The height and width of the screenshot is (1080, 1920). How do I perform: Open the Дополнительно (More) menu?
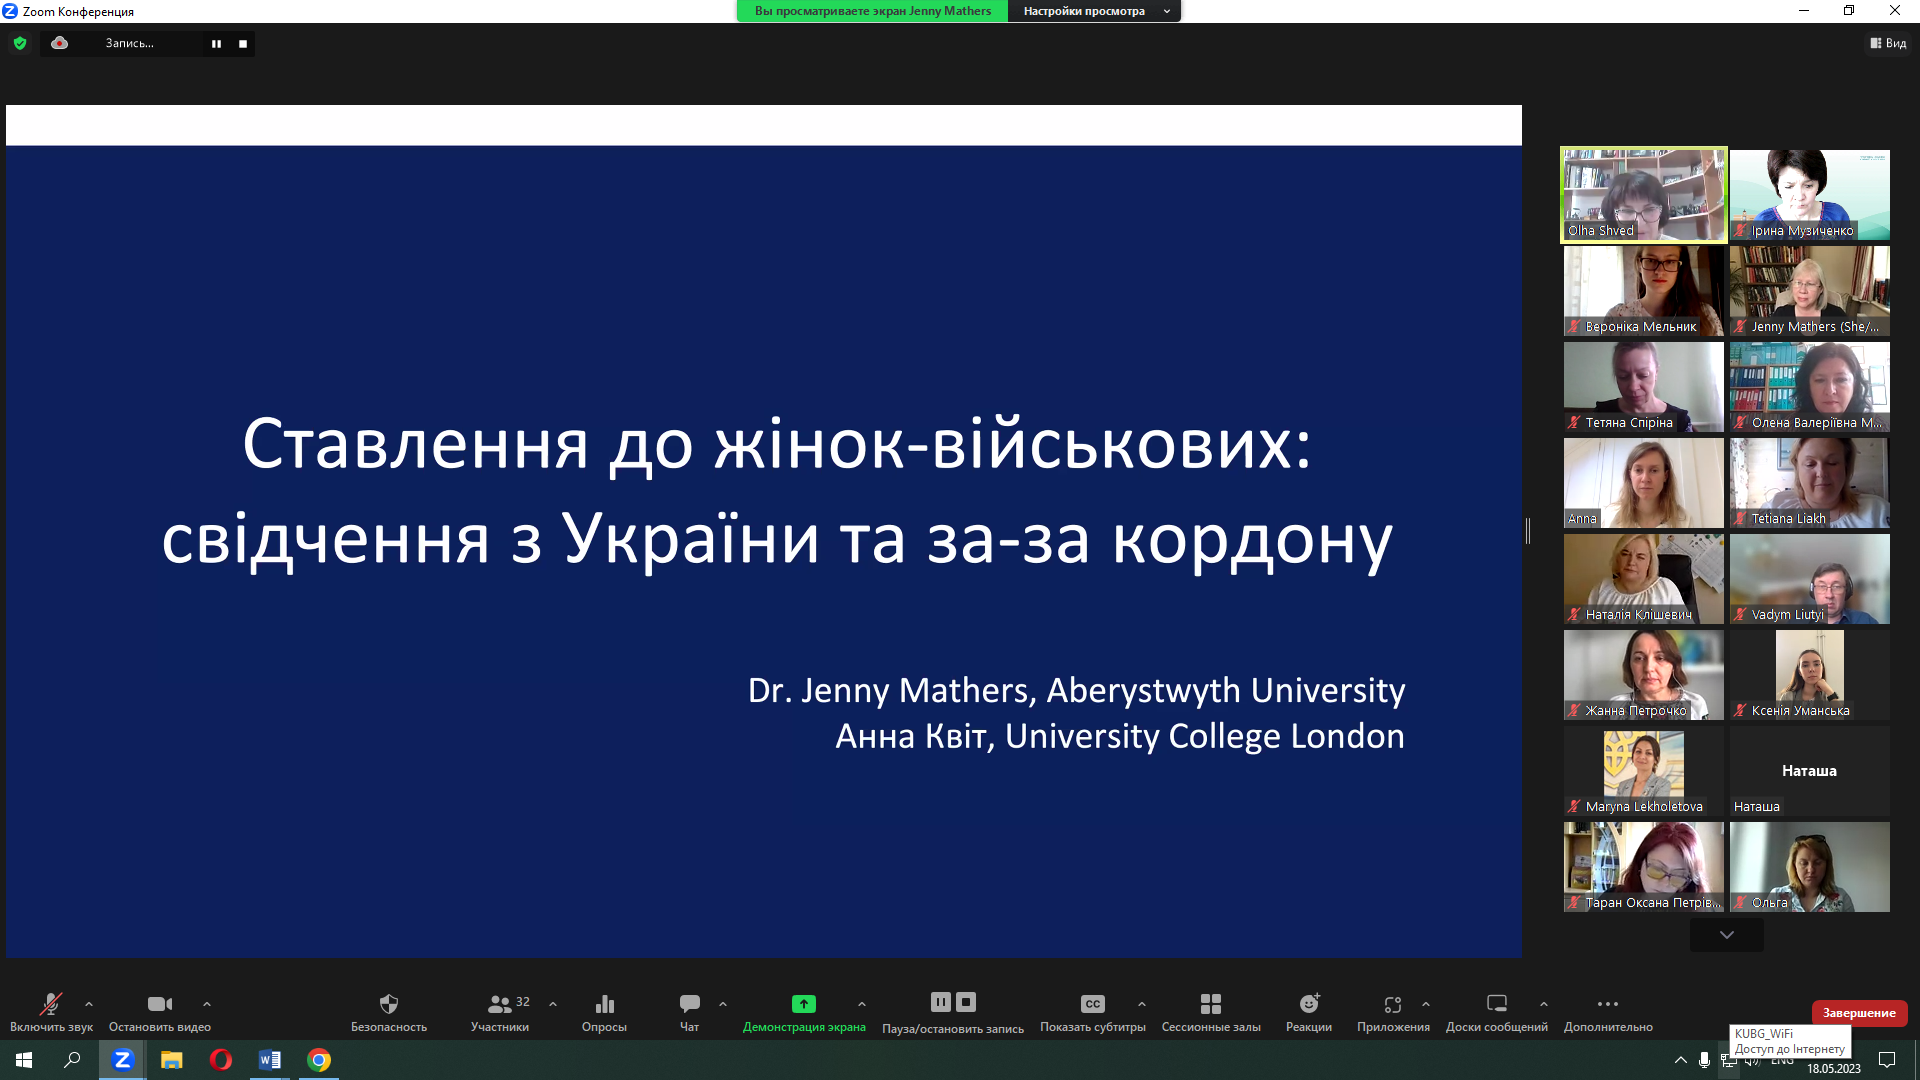1606,1010
